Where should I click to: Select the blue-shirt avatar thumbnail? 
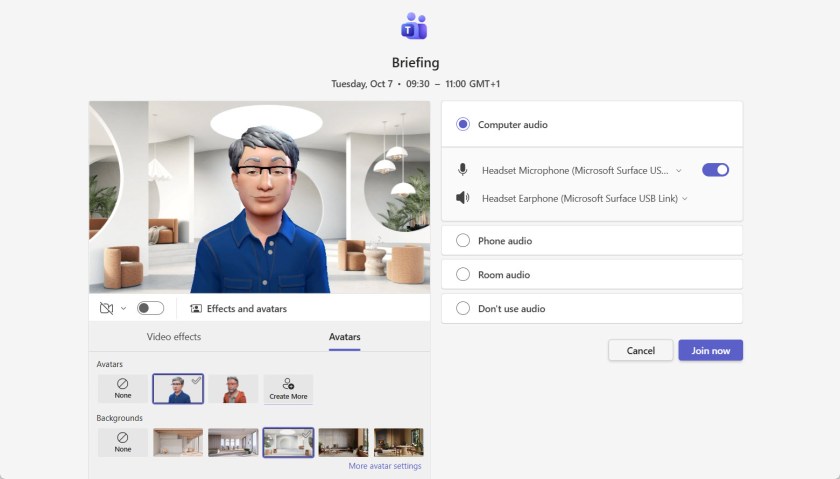(x=178, y=388)
